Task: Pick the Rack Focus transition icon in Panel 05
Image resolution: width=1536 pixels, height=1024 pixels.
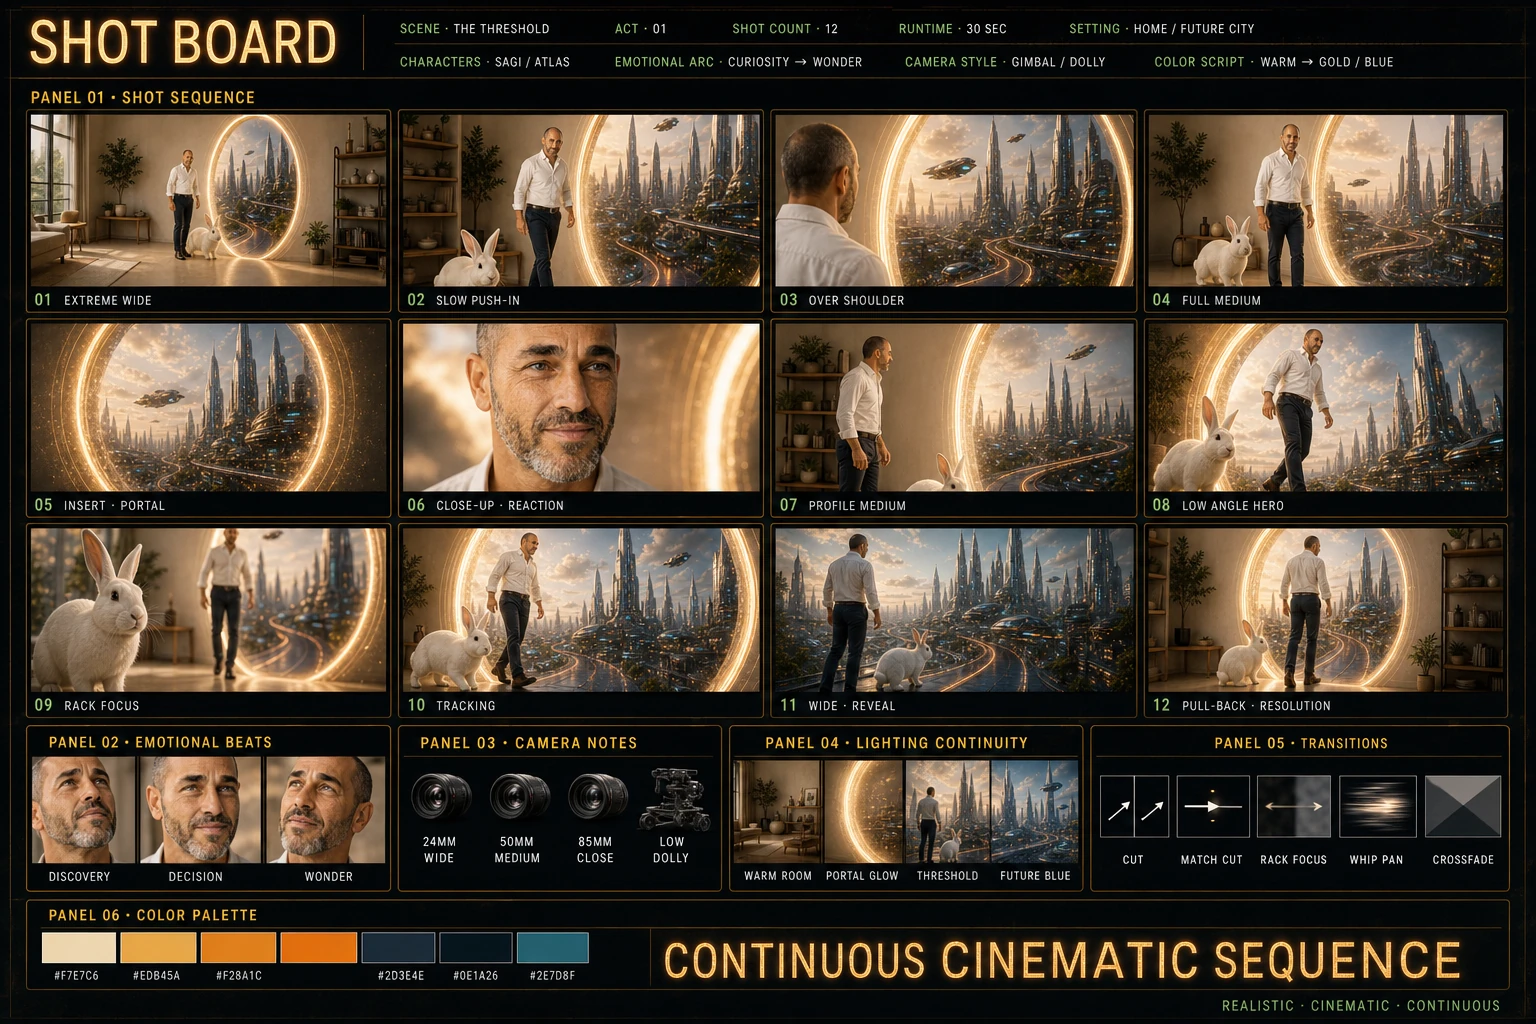Action: pyautogui.click(x=1294, y=806)
